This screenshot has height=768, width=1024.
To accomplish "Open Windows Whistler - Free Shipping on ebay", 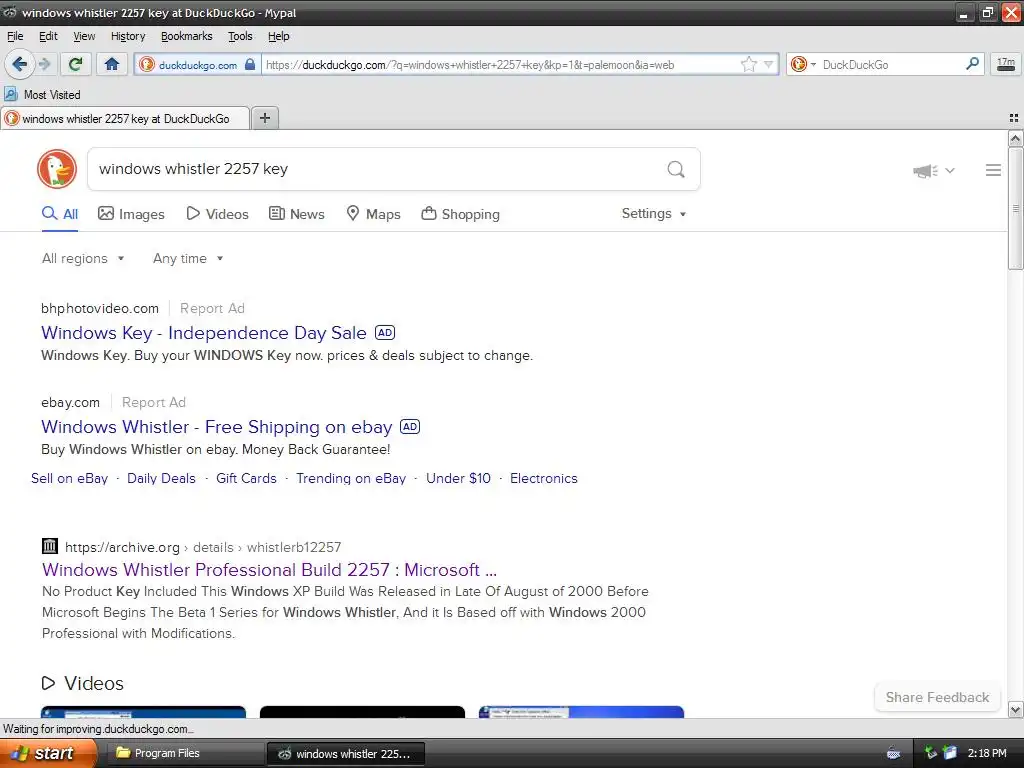I will coord(217,427).
